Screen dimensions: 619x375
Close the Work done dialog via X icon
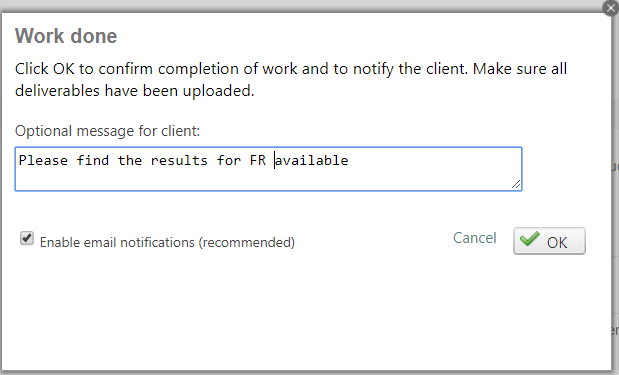click(x=611, y=8)
